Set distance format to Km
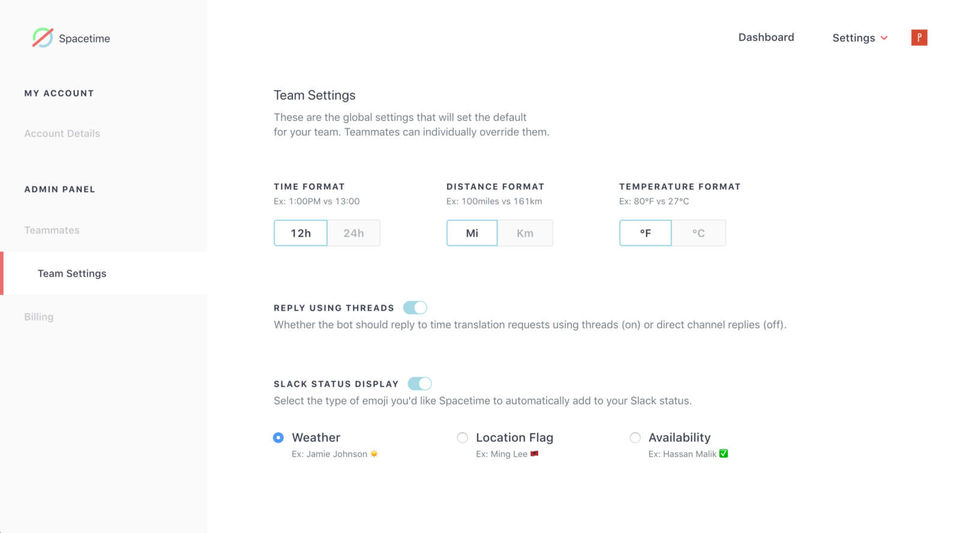Viewport: 960px width, 533px height. pos(525,233)
